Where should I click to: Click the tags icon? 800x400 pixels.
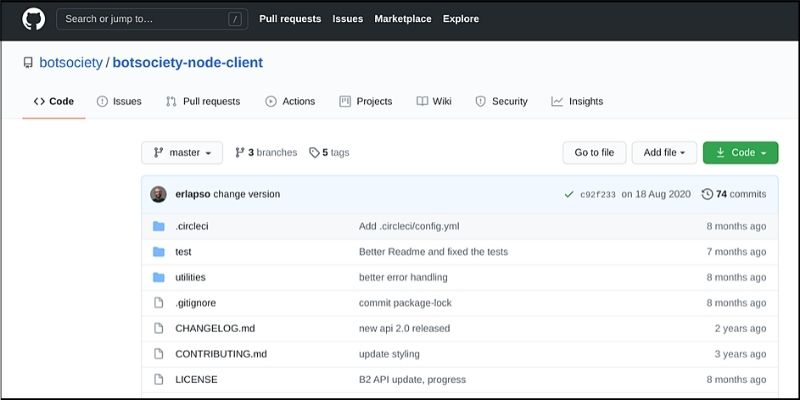(314, 153)
